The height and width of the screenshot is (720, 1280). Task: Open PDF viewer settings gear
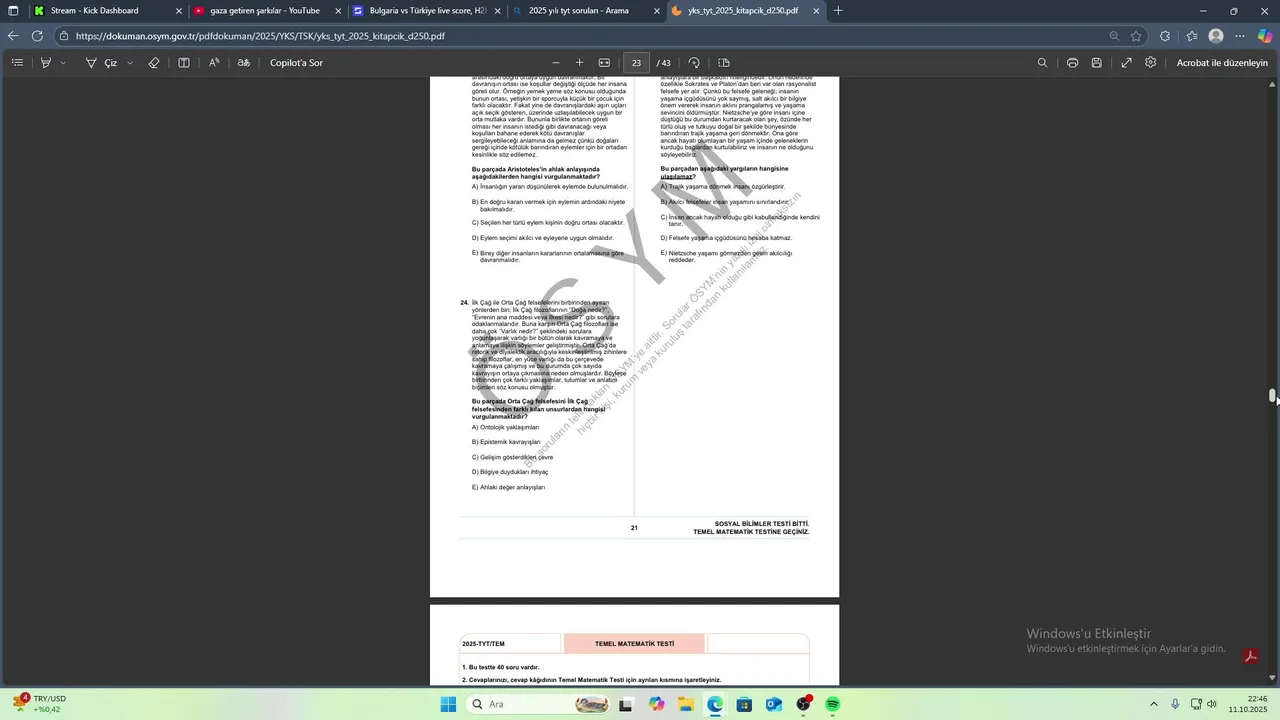click(1151, 63)
